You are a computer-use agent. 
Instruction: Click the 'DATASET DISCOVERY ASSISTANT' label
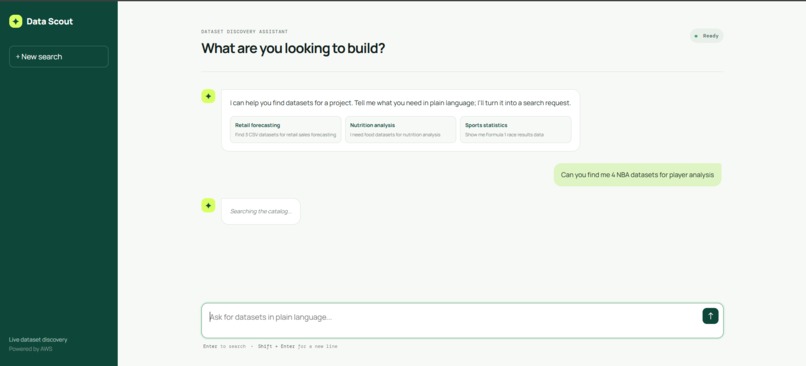[x=244, y=32]
